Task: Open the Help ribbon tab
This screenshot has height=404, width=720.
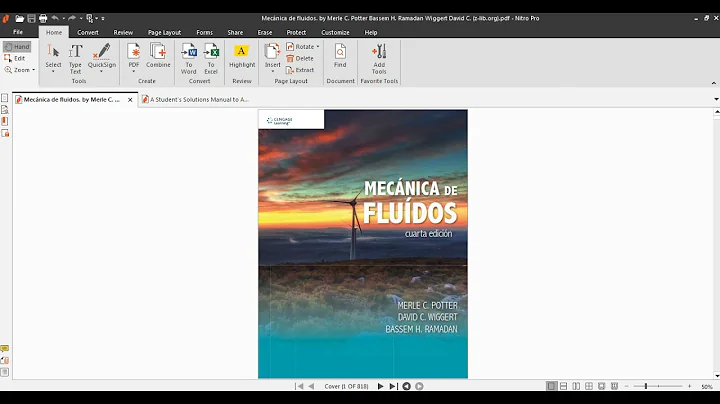Action: tap(371, 33)
